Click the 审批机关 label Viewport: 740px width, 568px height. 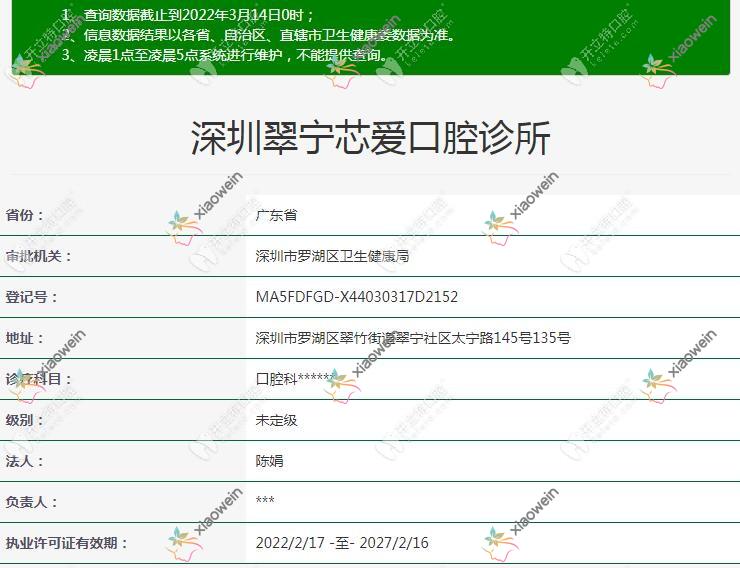point(38,256)
